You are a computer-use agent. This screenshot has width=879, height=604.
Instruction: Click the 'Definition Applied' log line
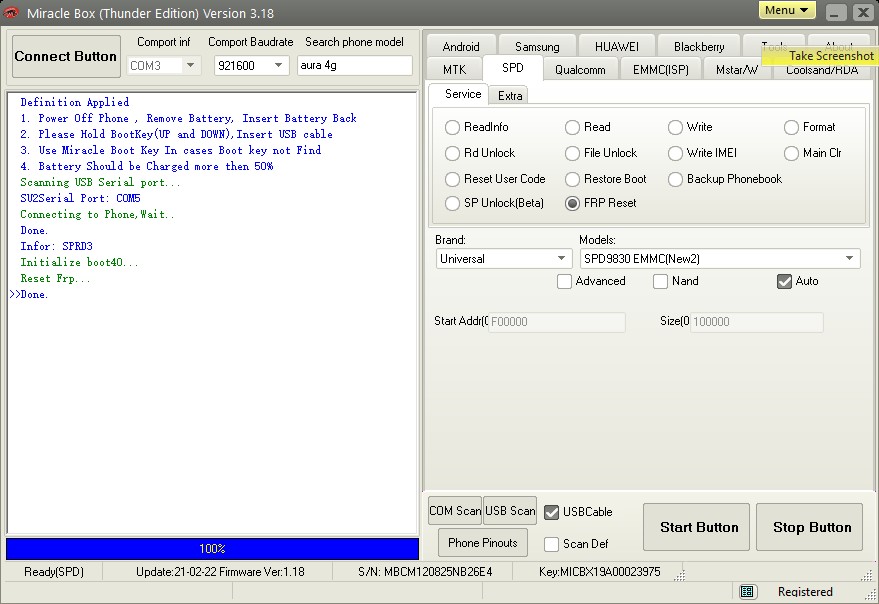pyautogui.click(x=75, y=102)
